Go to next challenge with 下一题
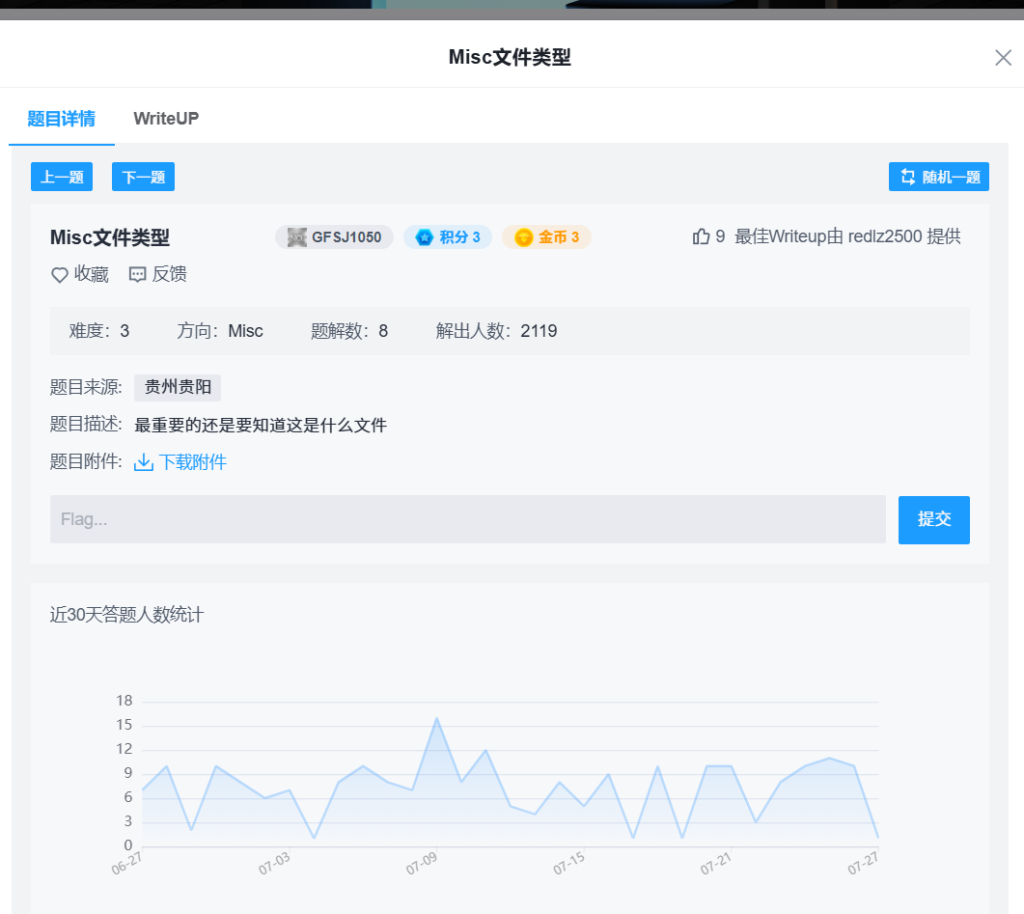This screenshot has width=1024, height=914. 143,177
